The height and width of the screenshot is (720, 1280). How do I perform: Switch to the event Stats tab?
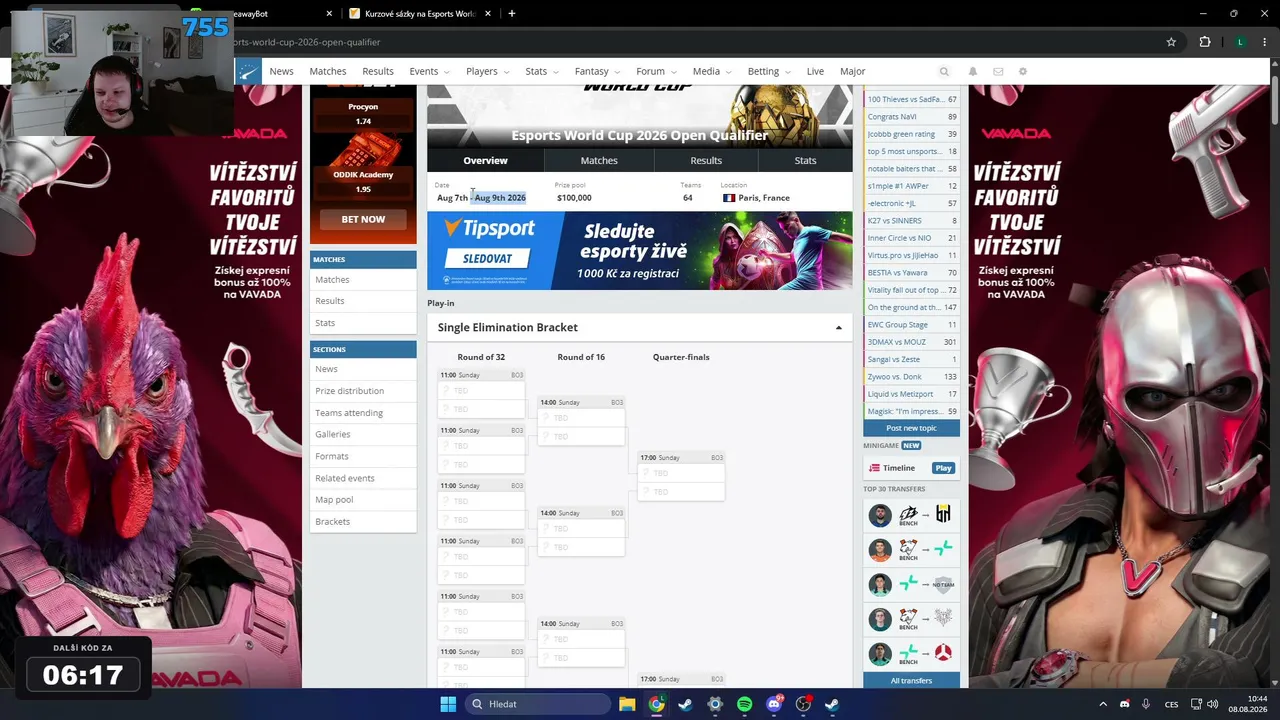click(805, 160)
